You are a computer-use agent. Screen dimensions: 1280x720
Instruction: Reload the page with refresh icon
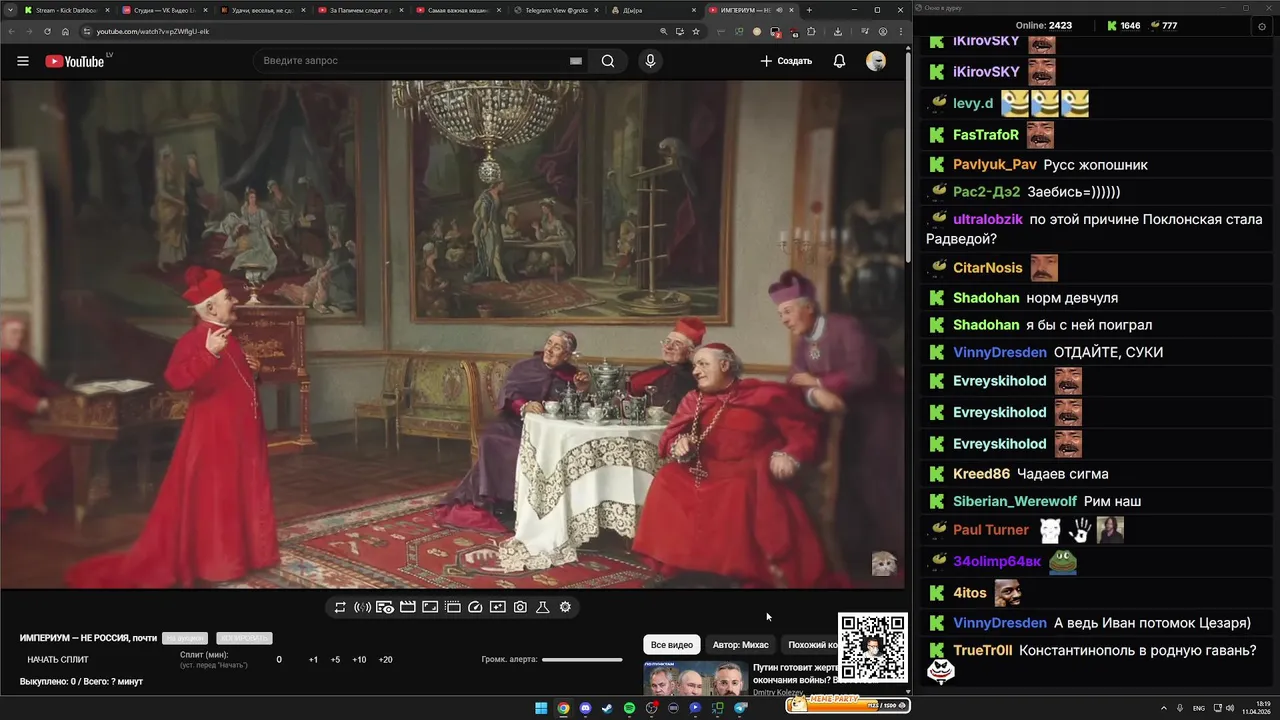[x=47, y=31]
